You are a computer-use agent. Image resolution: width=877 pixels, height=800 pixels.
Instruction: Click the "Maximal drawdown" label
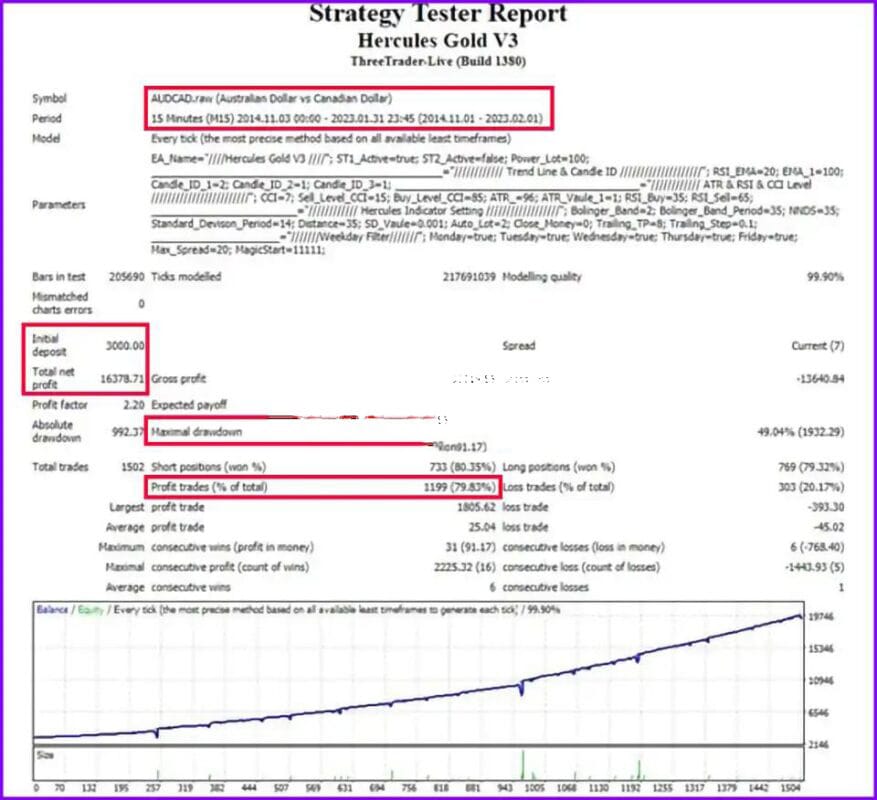(x=196, y=431)
